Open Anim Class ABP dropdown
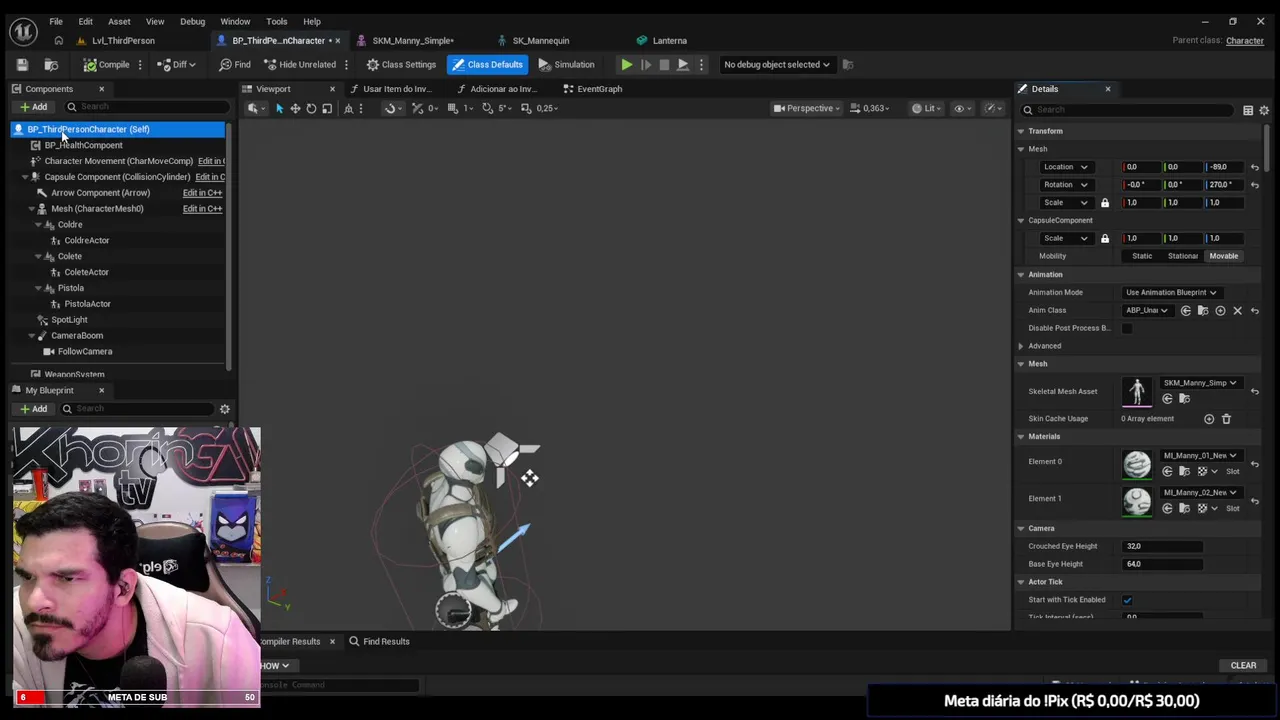The image size is (1280, 720). pos(1147,311)
